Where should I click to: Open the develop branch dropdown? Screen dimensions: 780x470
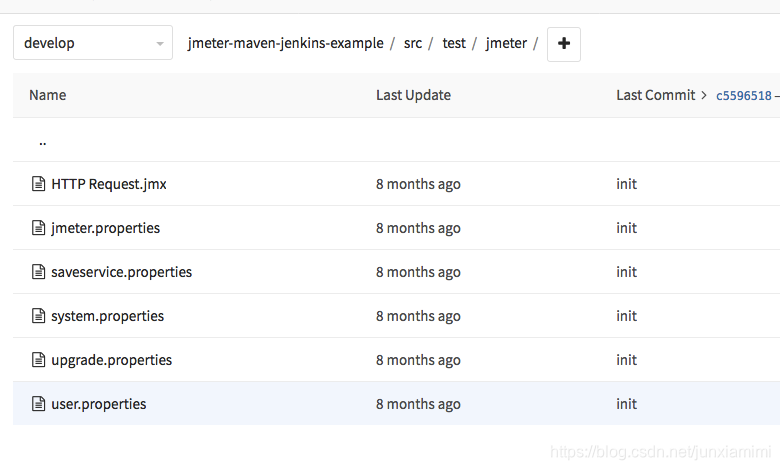tap(93, 43)
